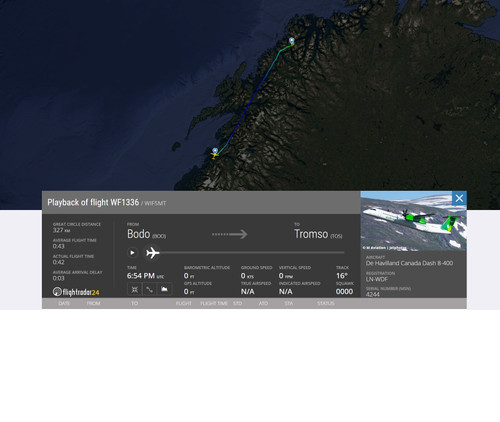500x422 pixels.
Task: Click the average arrival delay 0:03 value
Action: [x=58, y=278]
